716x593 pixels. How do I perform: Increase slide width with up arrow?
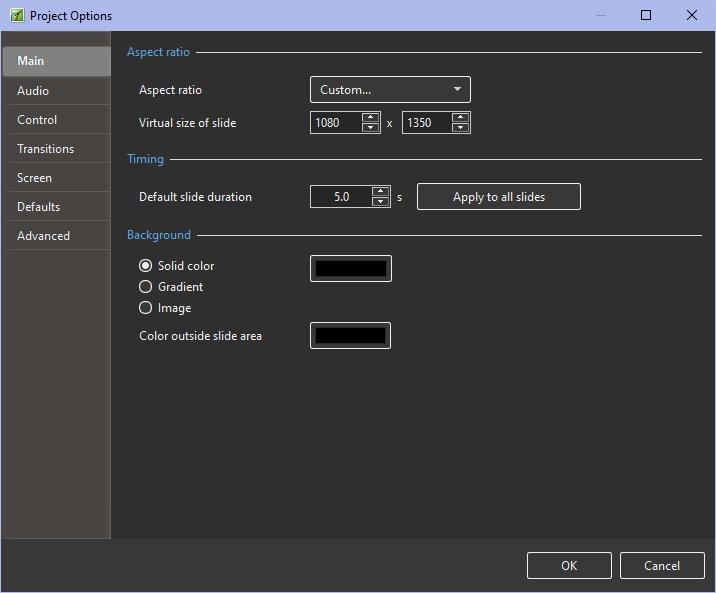[x=369, y=117]
